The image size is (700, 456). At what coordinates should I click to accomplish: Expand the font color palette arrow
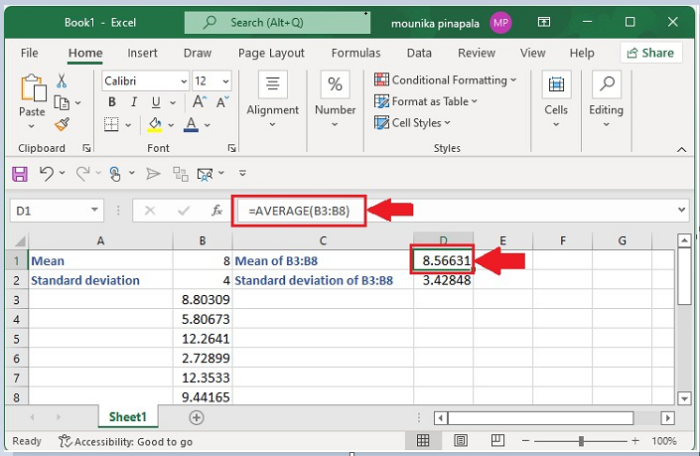coord(207,125)
